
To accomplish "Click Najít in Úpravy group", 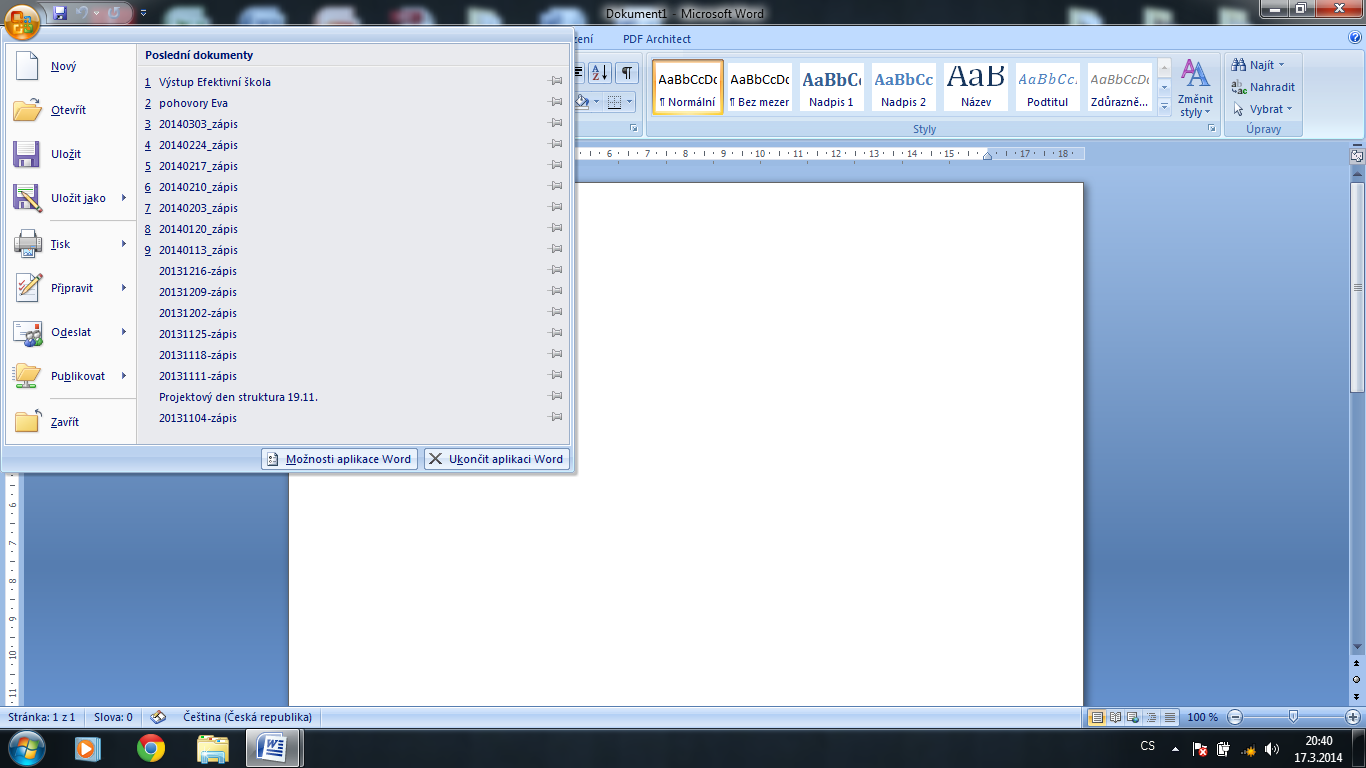I will coord(1258,65).
